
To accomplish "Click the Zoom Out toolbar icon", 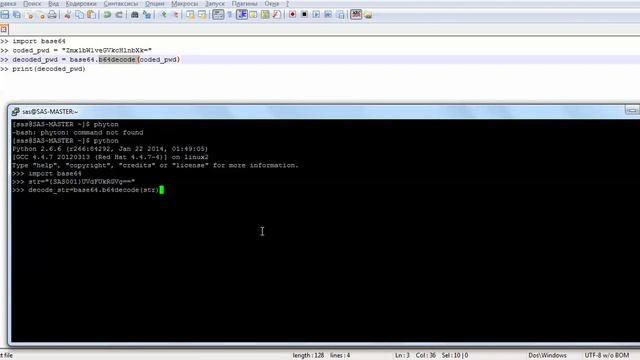I will [x=176, y=15].
